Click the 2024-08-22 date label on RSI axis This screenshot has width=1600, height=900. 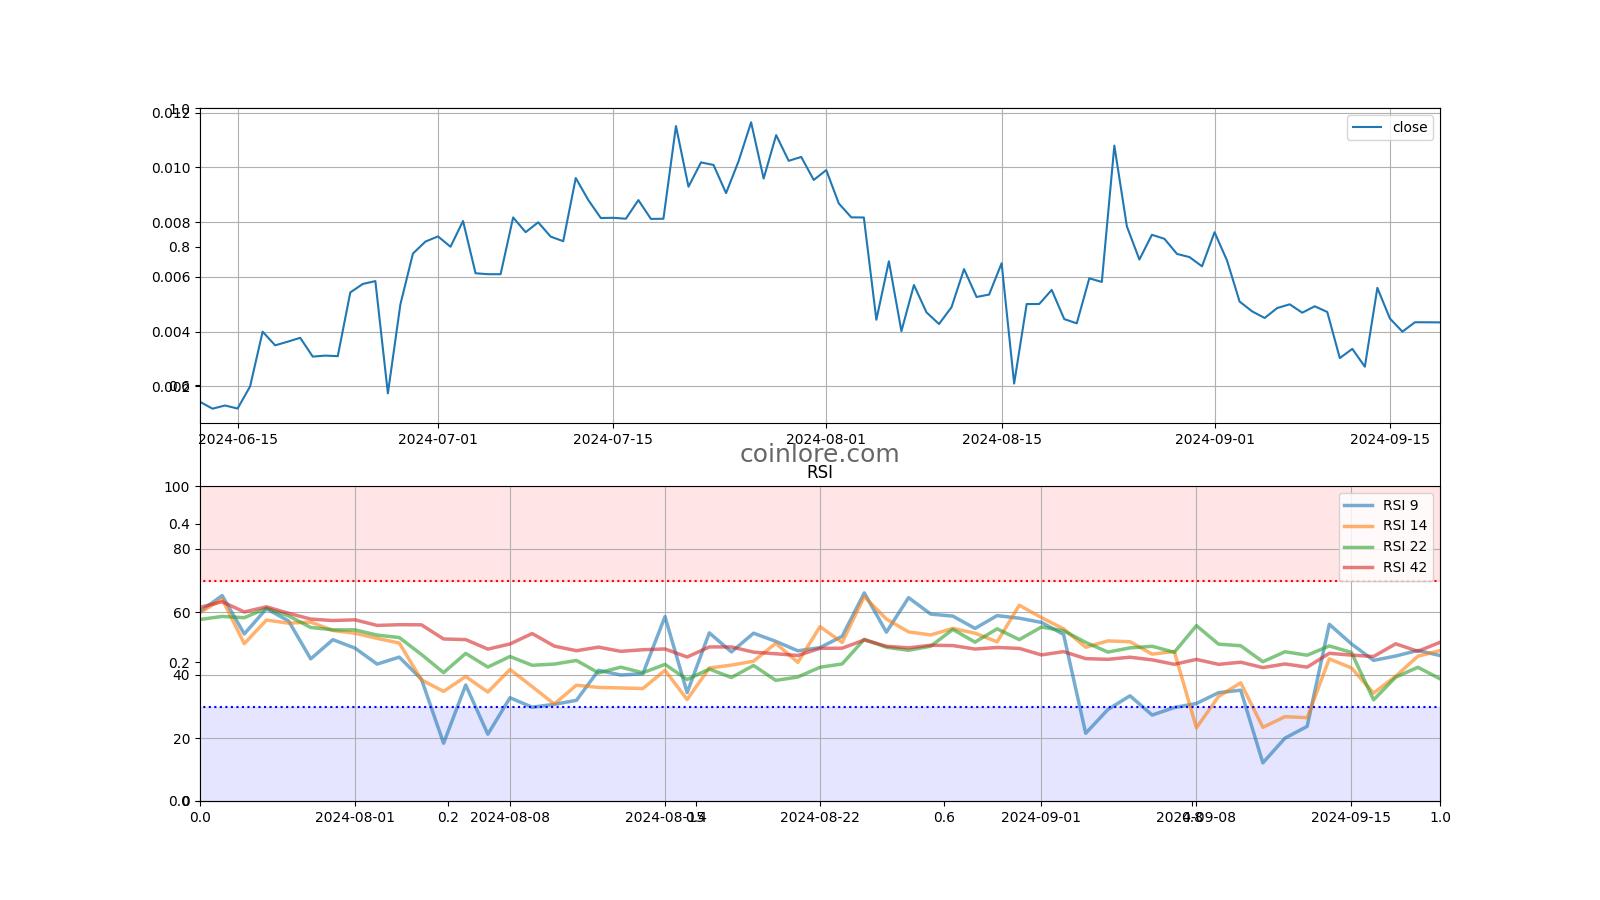pos(820,817)
